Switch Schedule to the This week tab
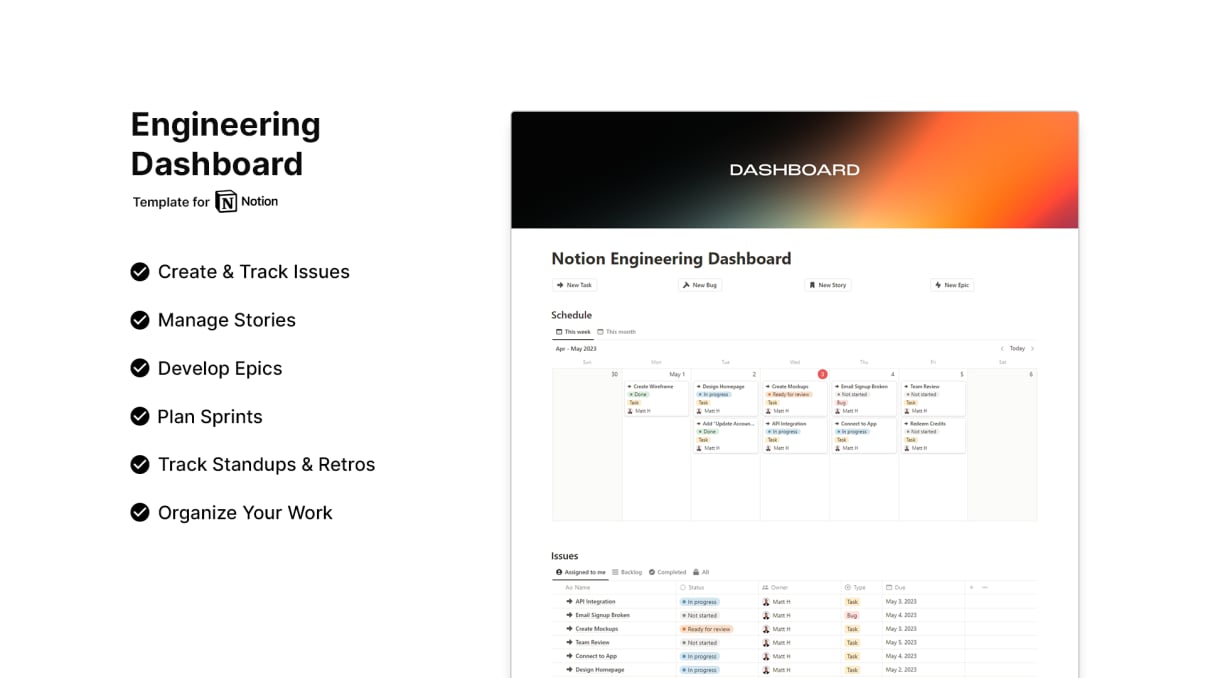The image size is (1205, 678). (573, 332)
